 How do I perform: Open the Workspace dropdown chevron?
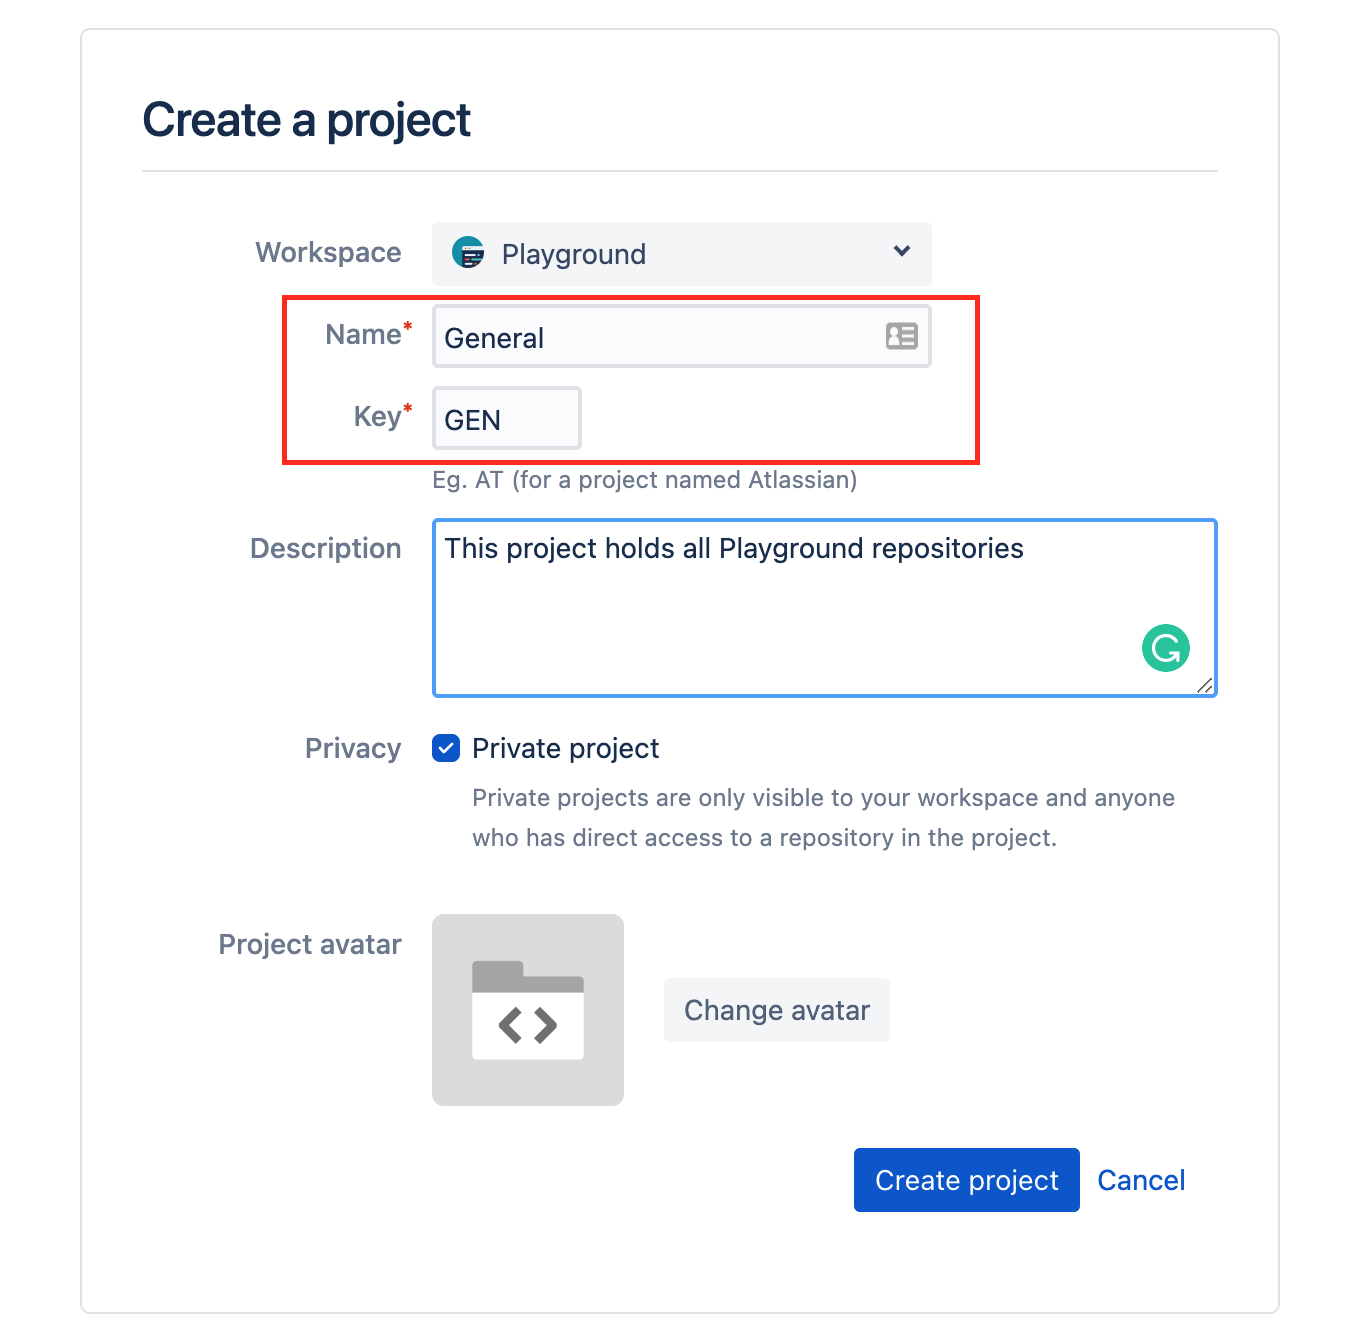(x=902, y=251)
